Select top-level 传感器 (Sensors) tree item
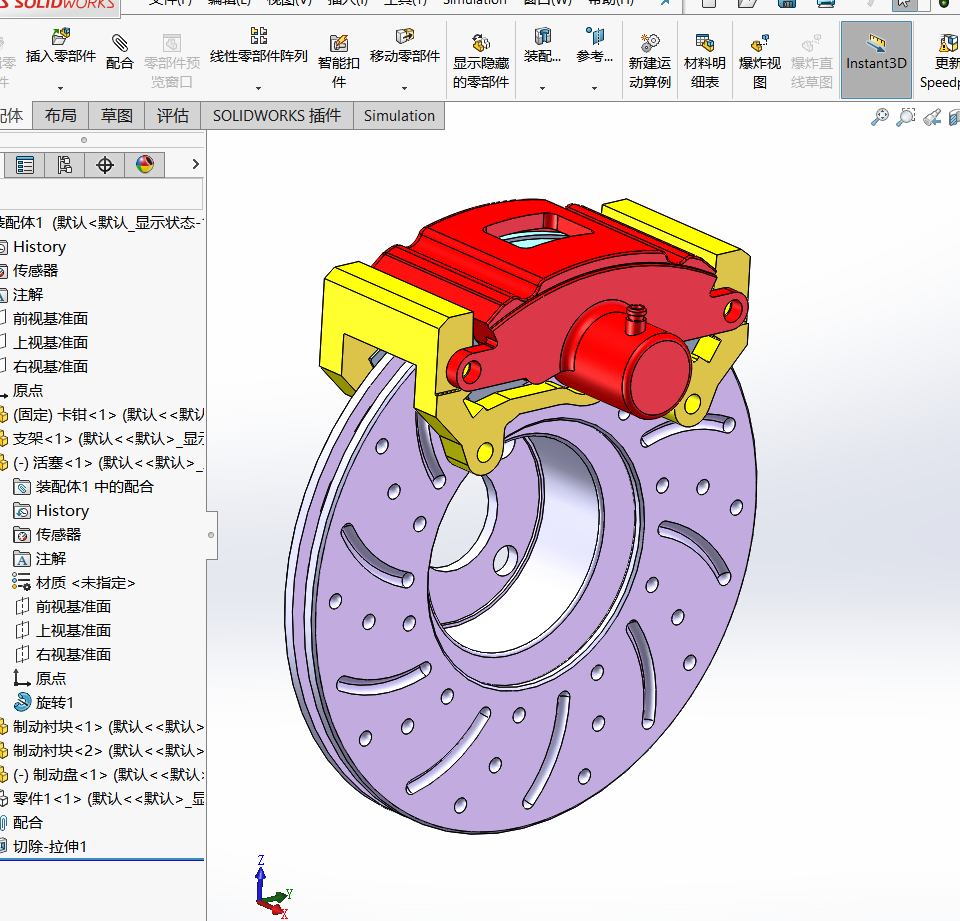Viewport: 960px width, 921px height. coord(35,271)
